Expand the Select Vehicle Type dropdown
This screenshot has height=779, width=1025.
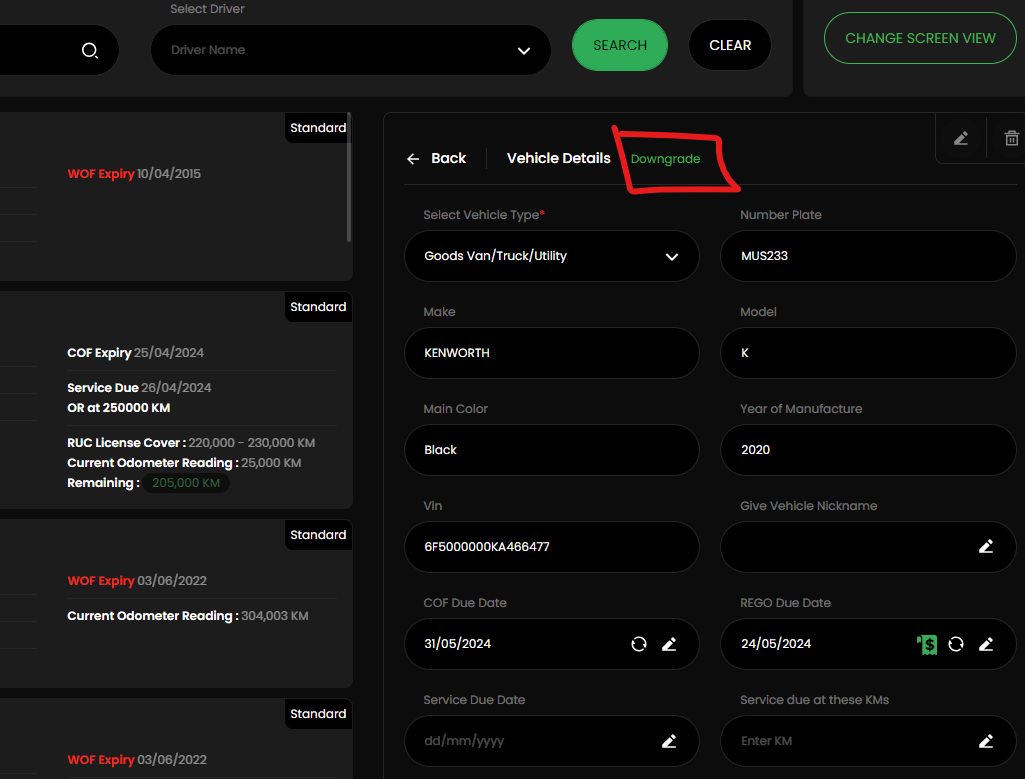coord(552,256)
